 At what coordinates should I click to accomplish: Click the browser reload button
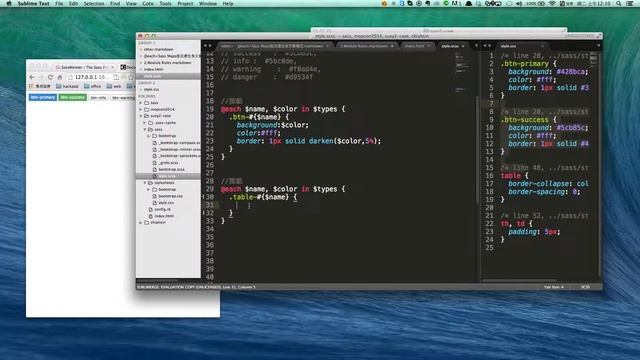coord(51,77)
